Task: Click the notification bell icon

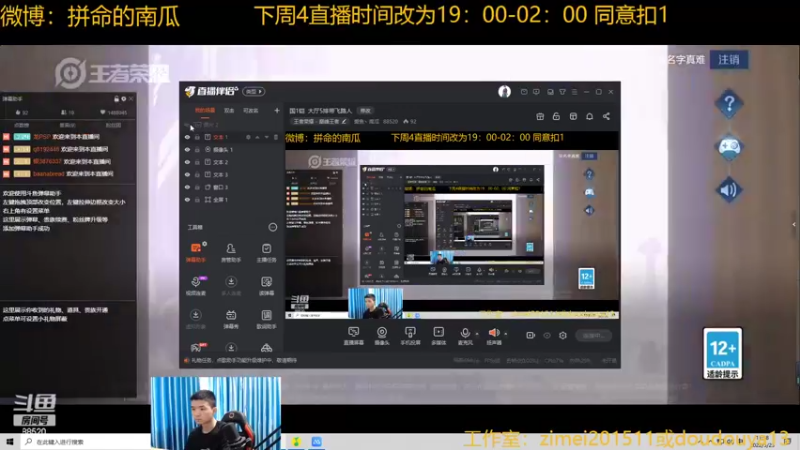Action: click(x=589, y=116)
